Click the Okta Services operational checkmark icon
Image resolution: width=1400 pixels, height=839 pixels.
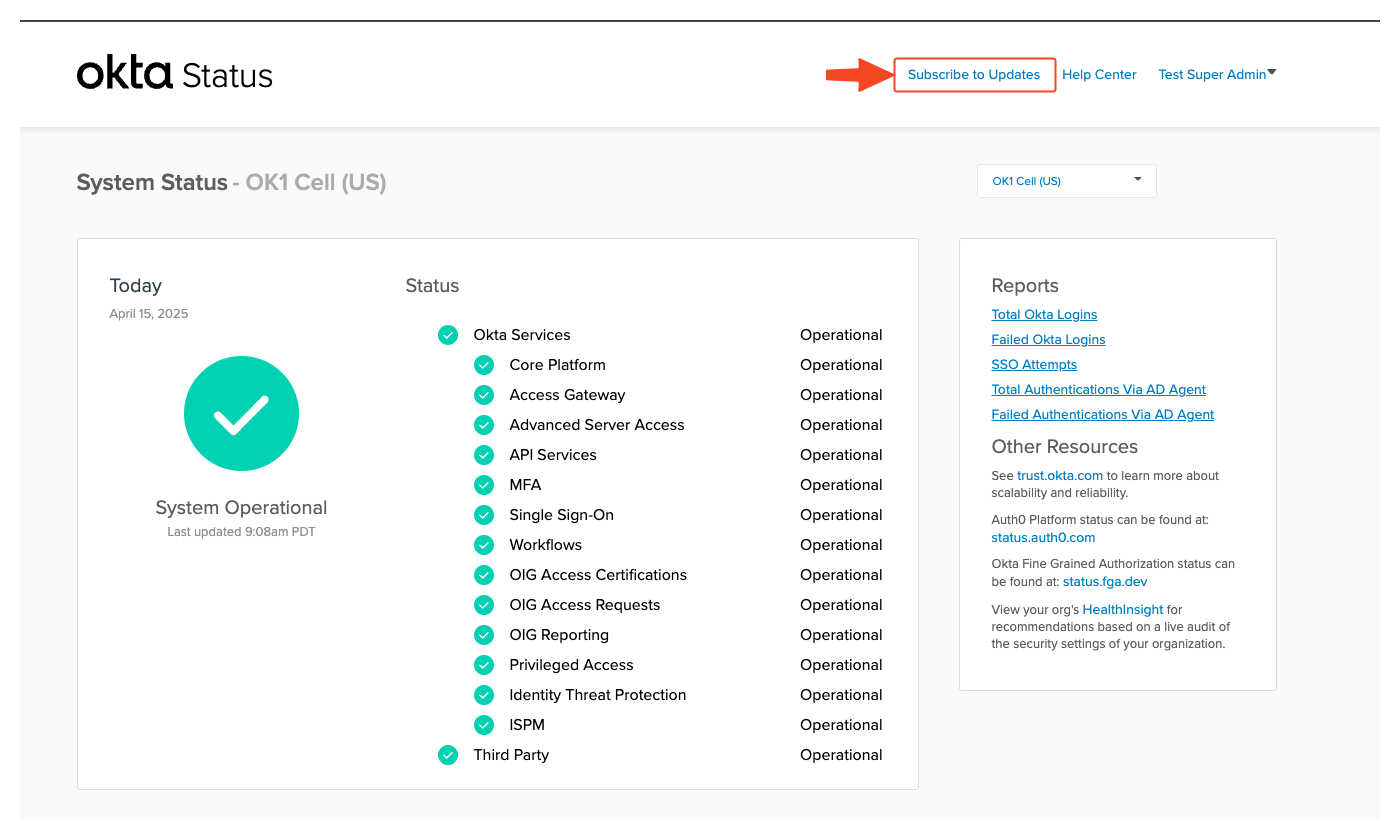click(x=448, y=335)
